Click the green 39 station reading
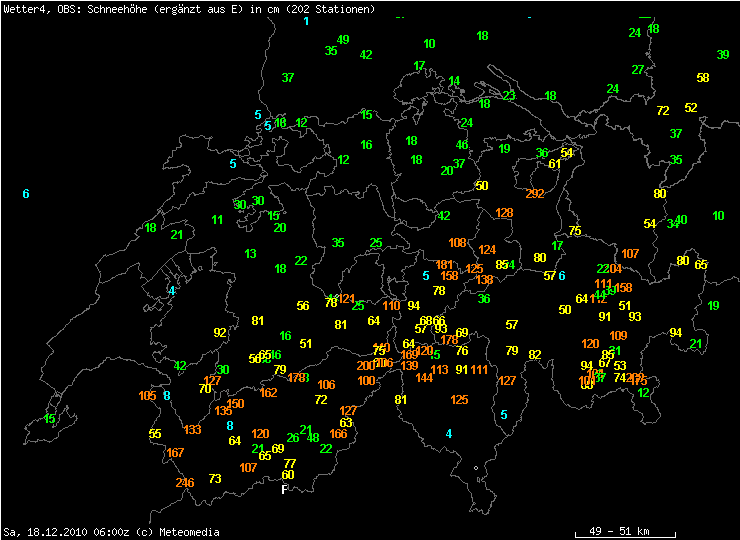This screenshot has width=740, height=540. tap(723, 55)
